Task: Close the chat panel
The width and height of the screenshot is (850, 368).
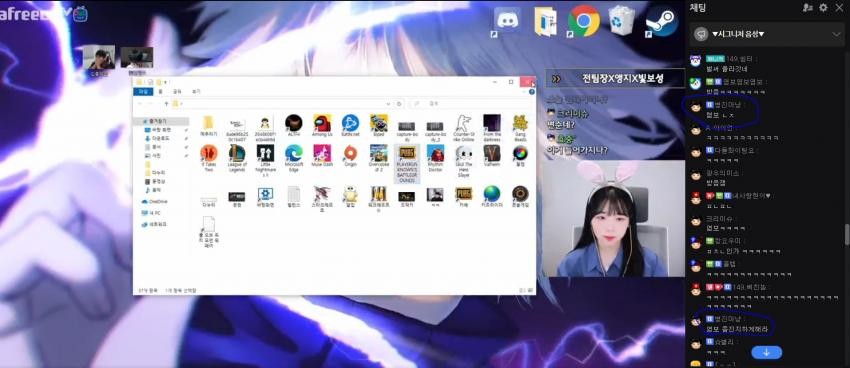Action: 839,8
